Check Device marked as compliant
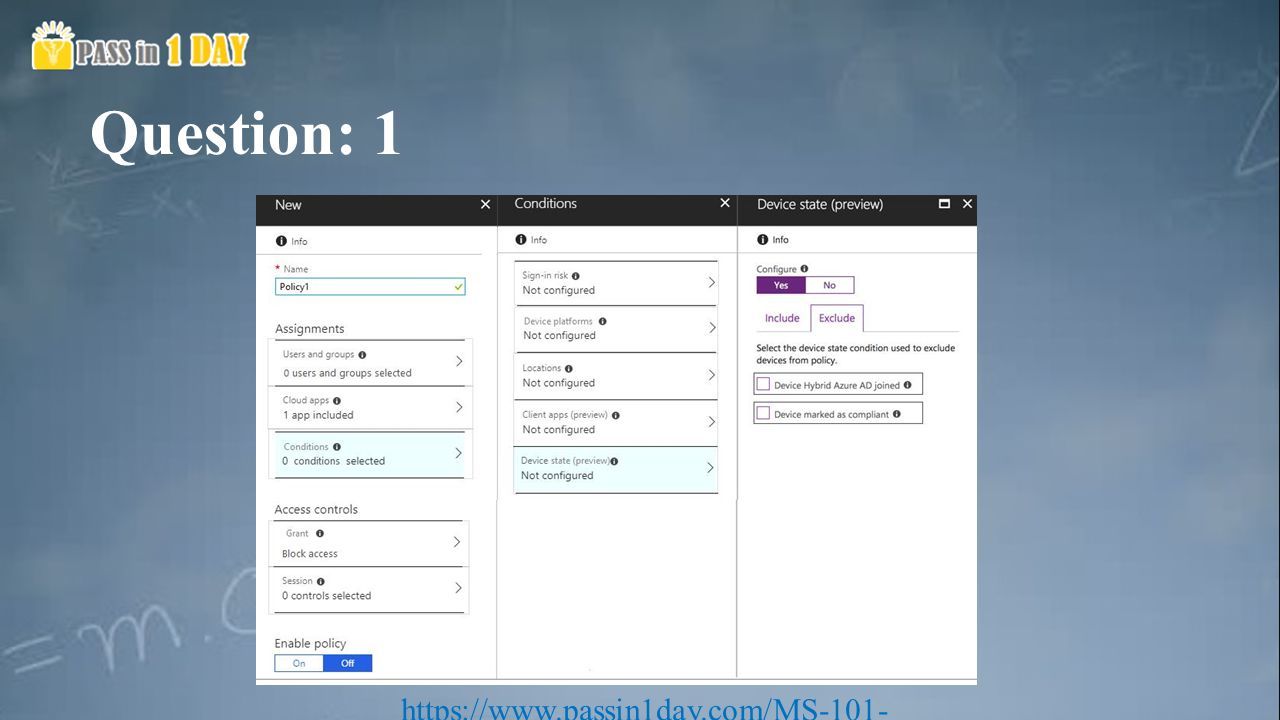 point(764,413)
